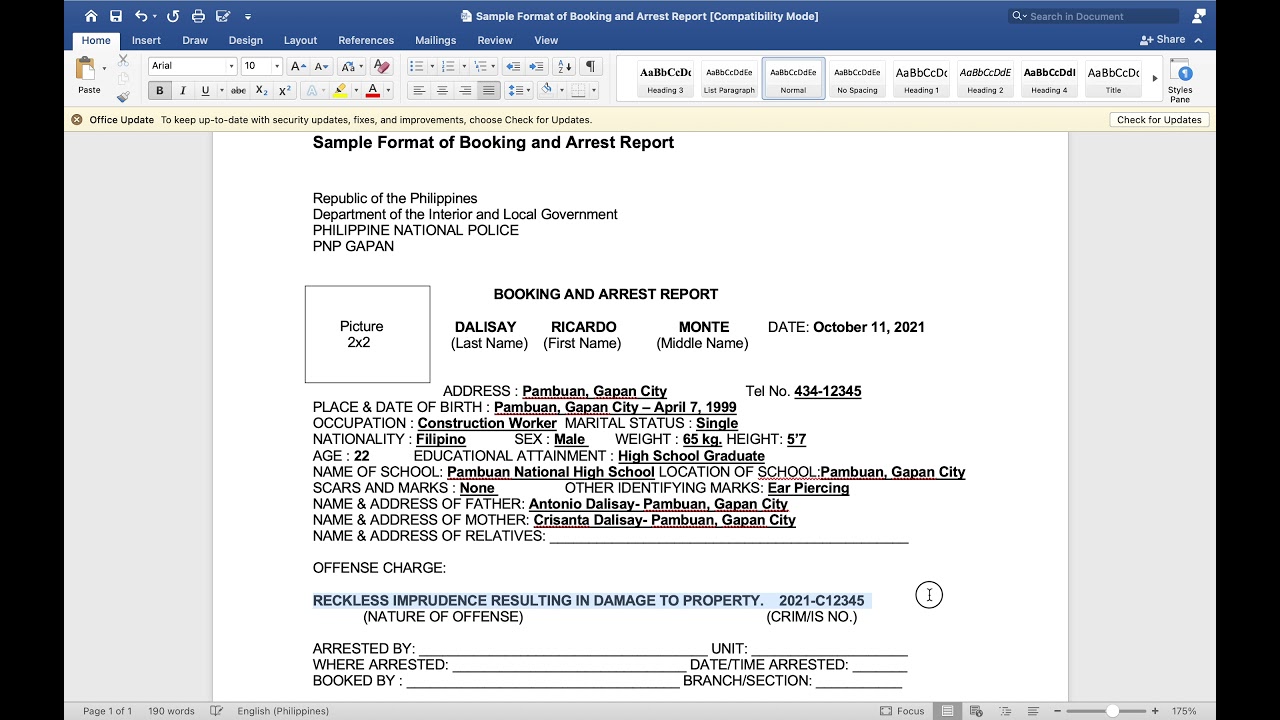Open the Insert tab
Screen dimensions: 1280x720
coord(146,40)
